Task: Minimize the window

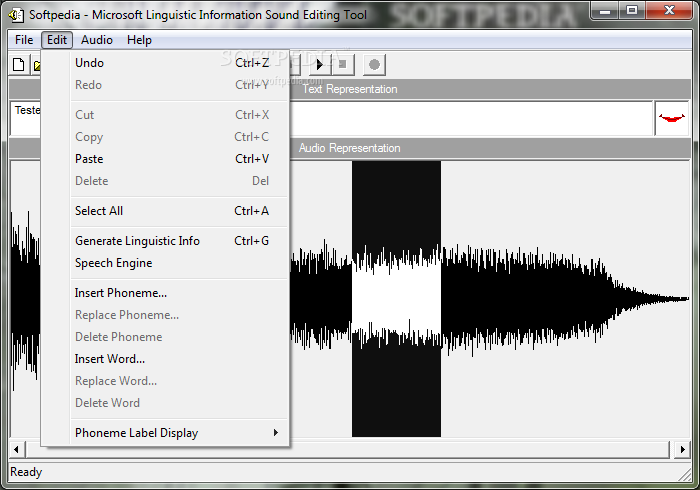Action: click(x=605, y=11)
